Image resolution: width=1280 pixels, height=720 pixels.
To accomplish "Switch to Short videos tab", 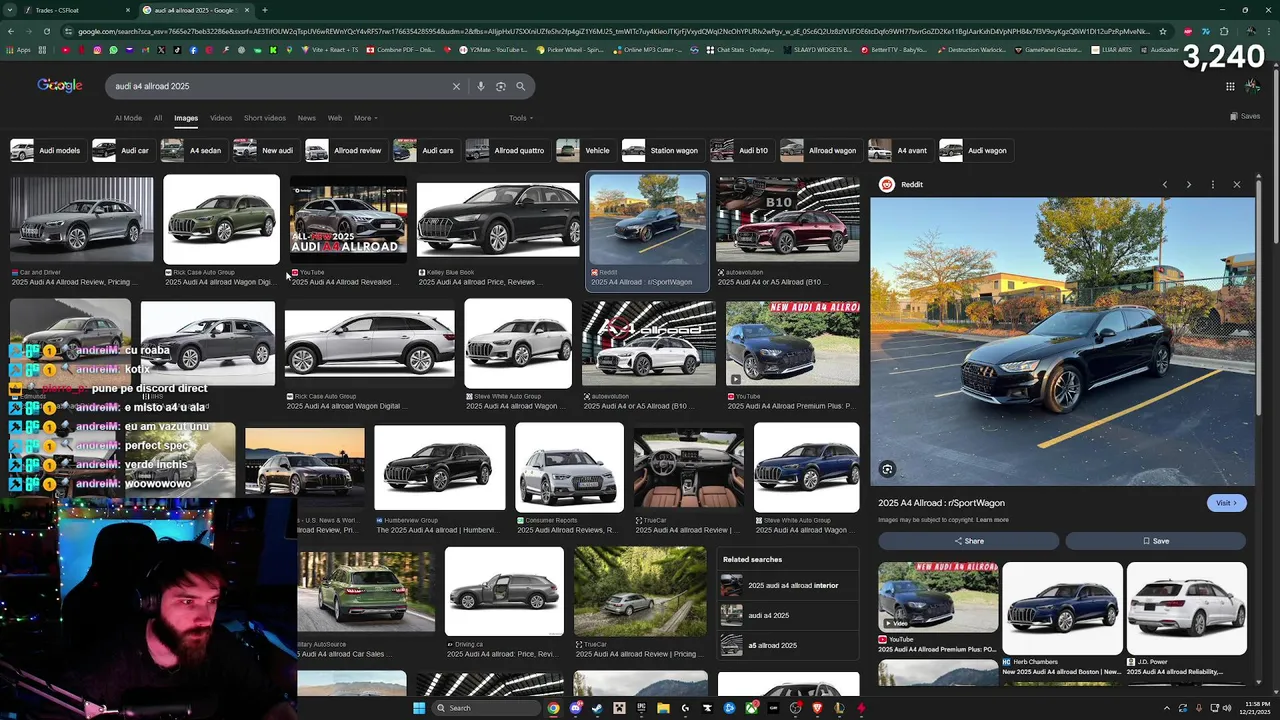I will point(265,118).
